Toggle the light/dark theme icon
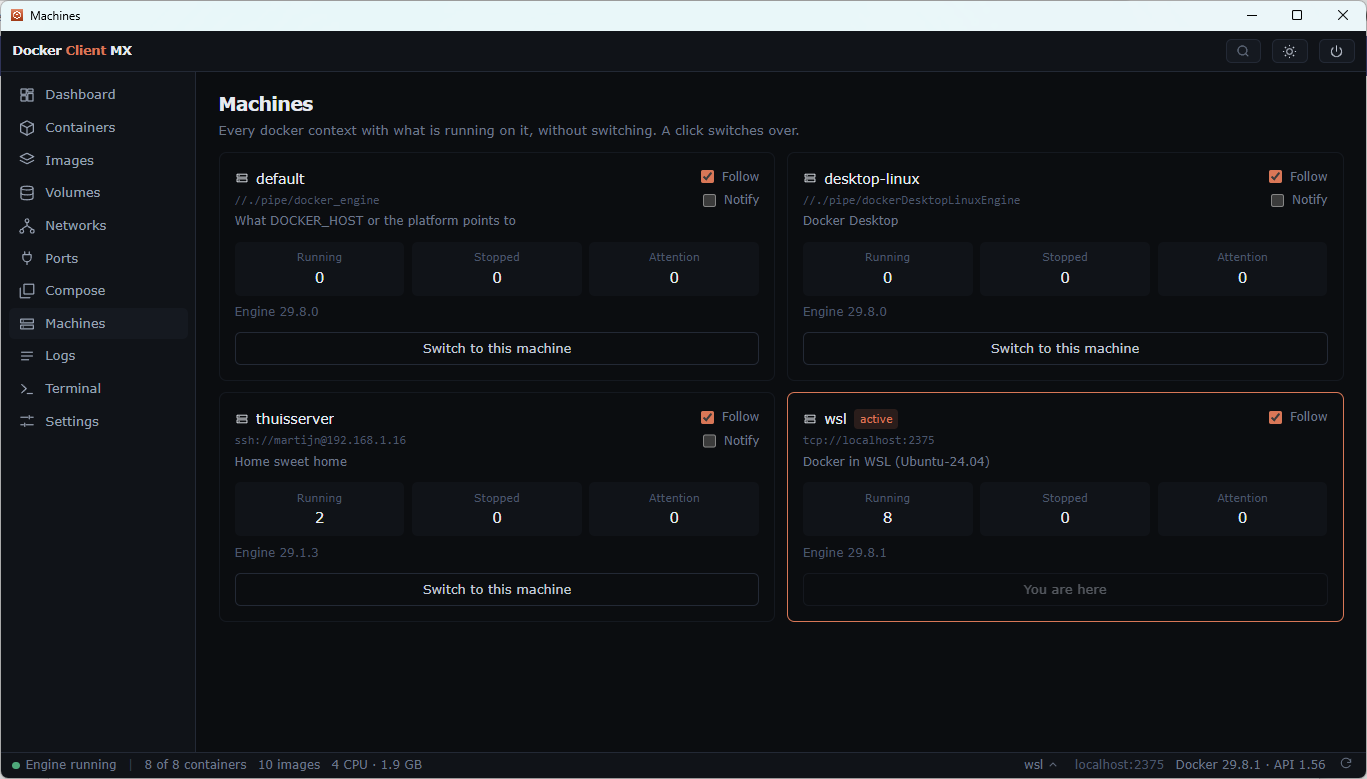1367x779 pixels. [x=1289, y=51]
